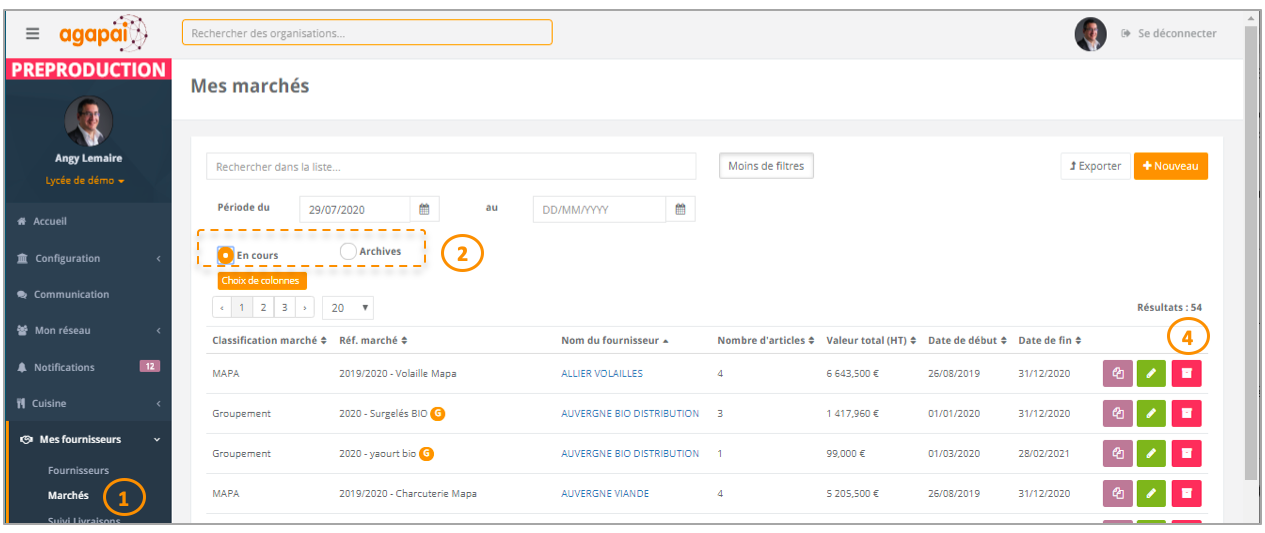The width and height of the screenshot is (1265, 533).
Task: Click the G badge on Surgelés BIO
Action: (438, 413)
